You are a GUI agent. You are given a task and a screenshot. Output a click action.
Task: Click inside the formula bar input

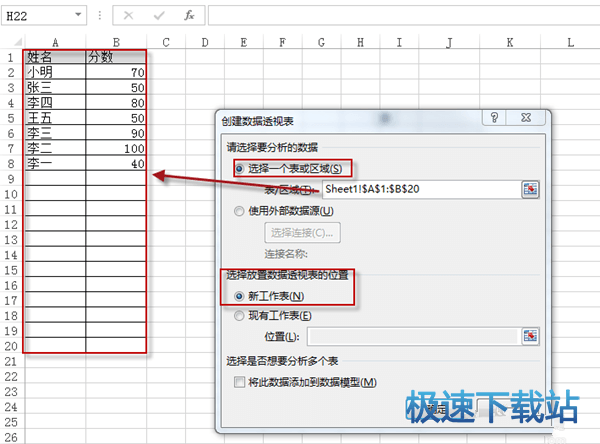404,15
